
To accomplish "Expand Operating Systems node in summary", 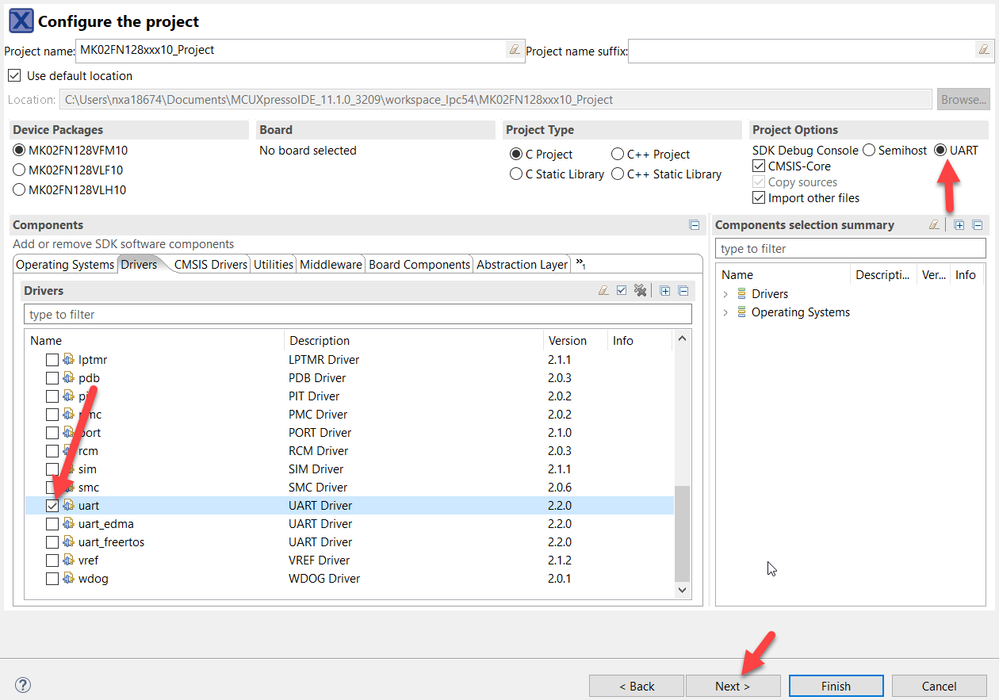I will point(725,313).
